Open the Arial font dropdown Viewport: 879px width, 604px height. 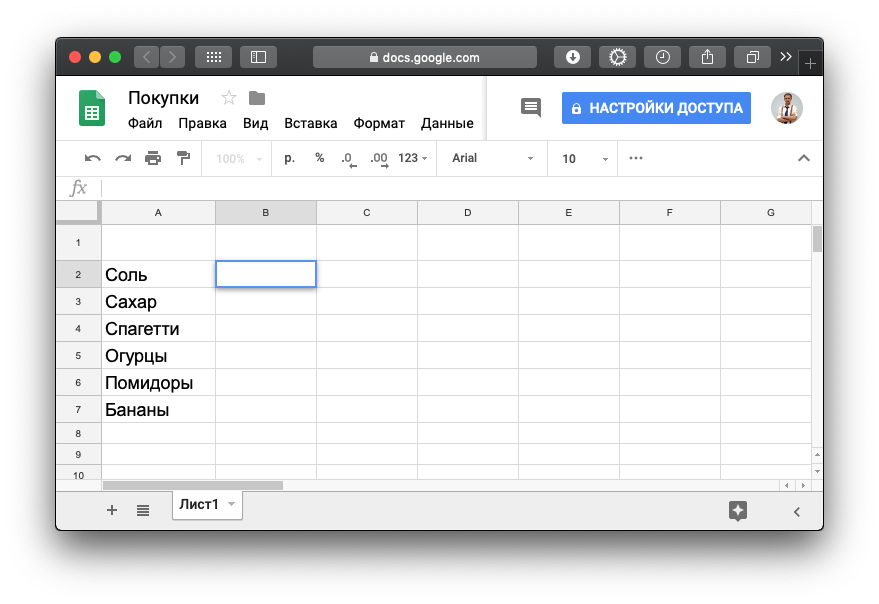point(490,158)
